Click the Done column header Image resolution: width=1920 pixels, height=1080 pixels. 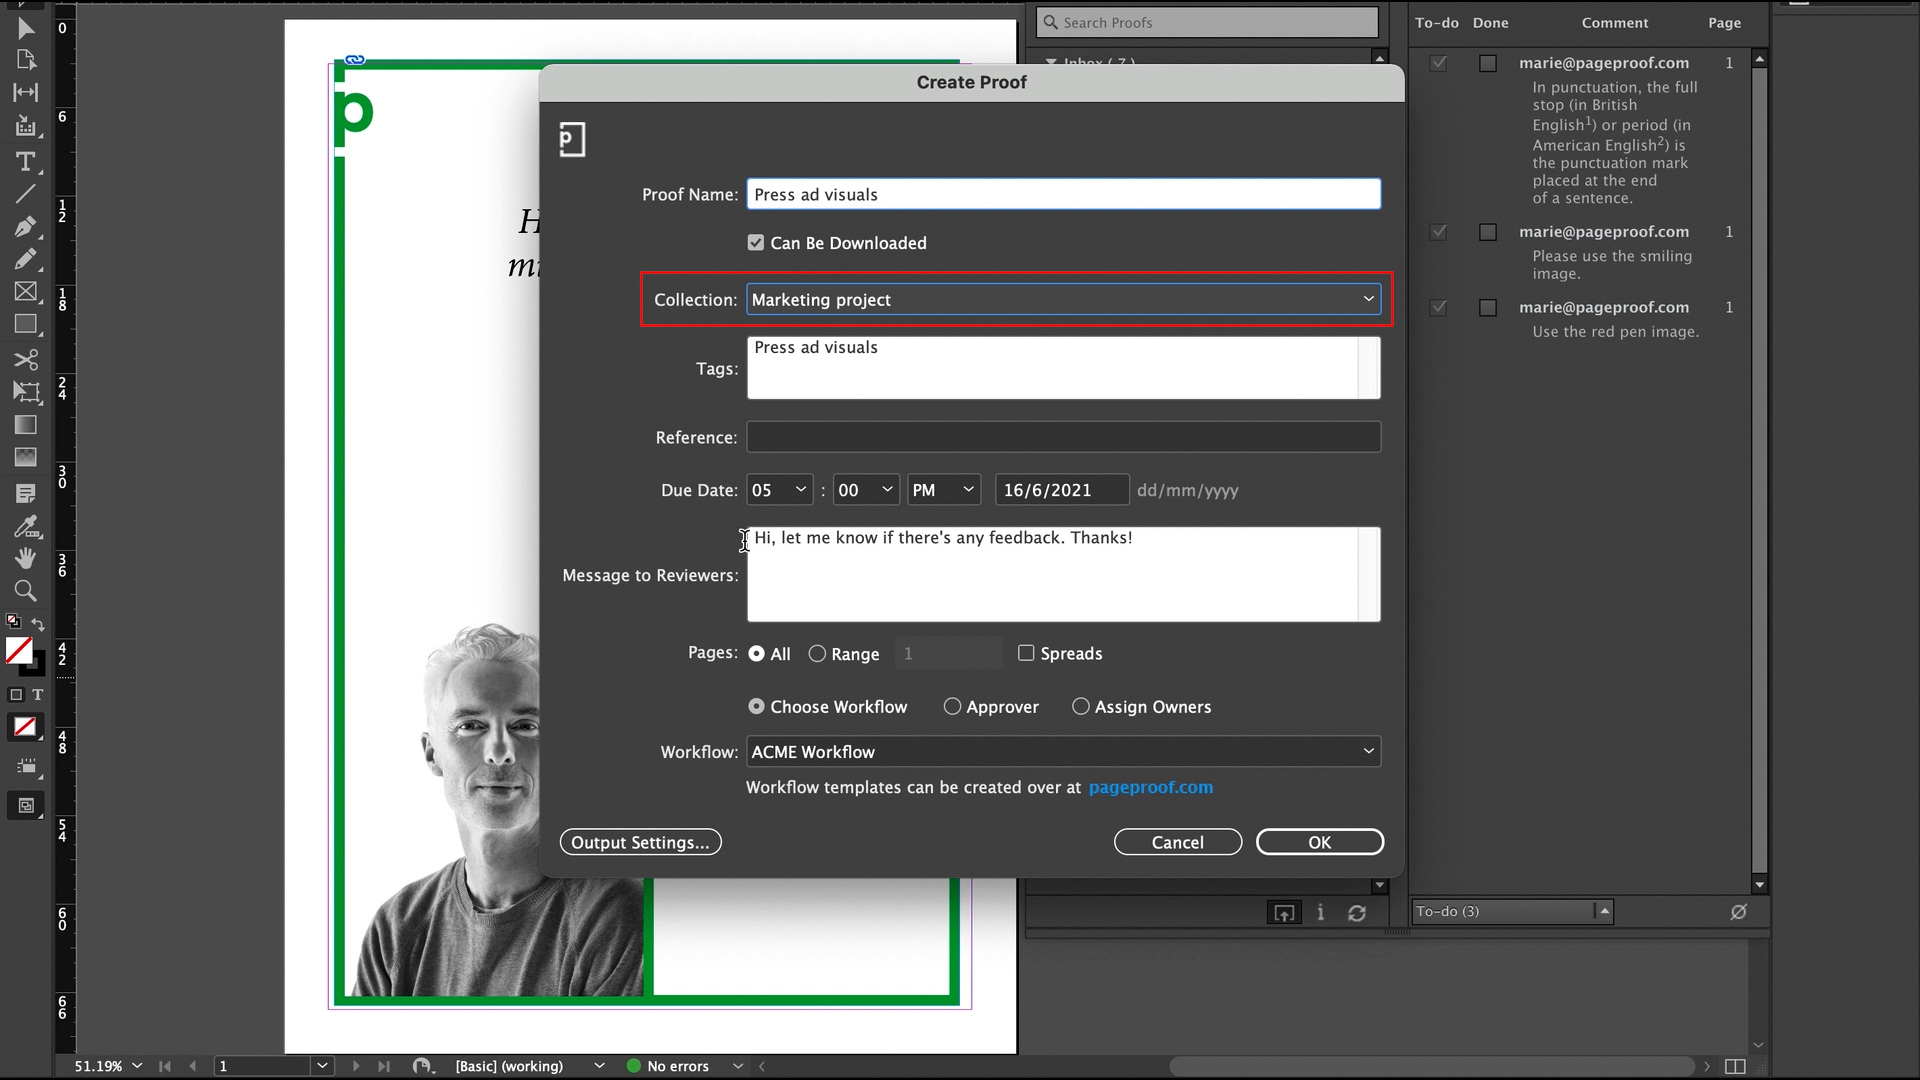(x=1490, y=22)
